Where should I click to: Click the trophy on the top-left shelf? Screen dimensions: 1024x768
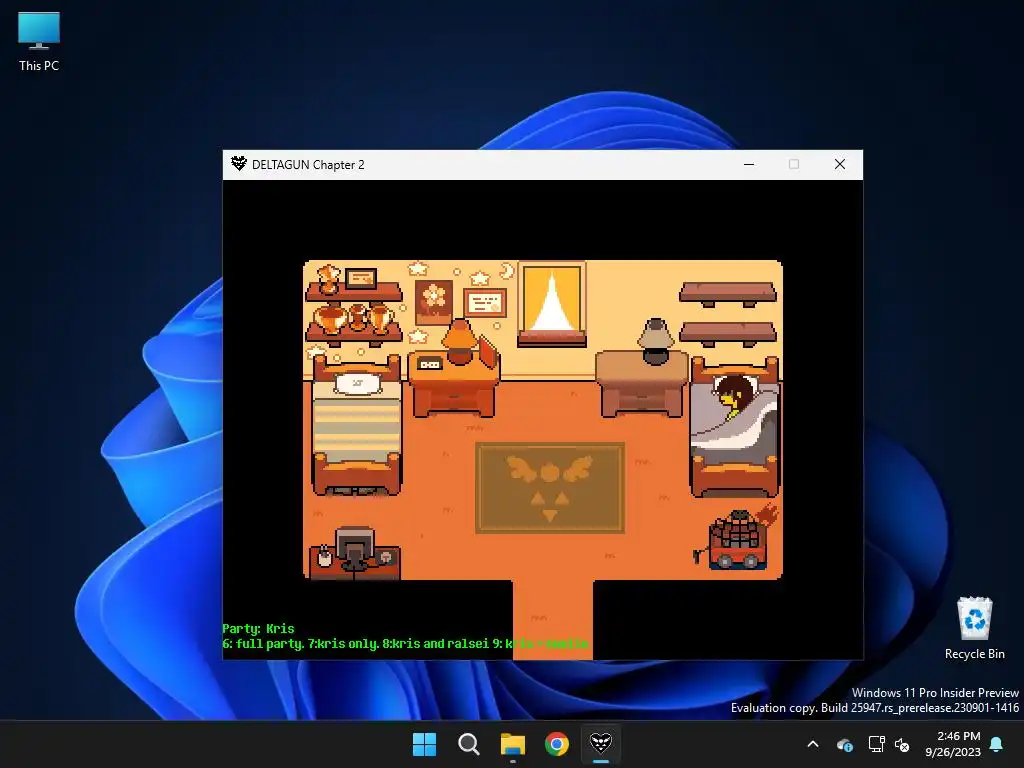[328, 279]
